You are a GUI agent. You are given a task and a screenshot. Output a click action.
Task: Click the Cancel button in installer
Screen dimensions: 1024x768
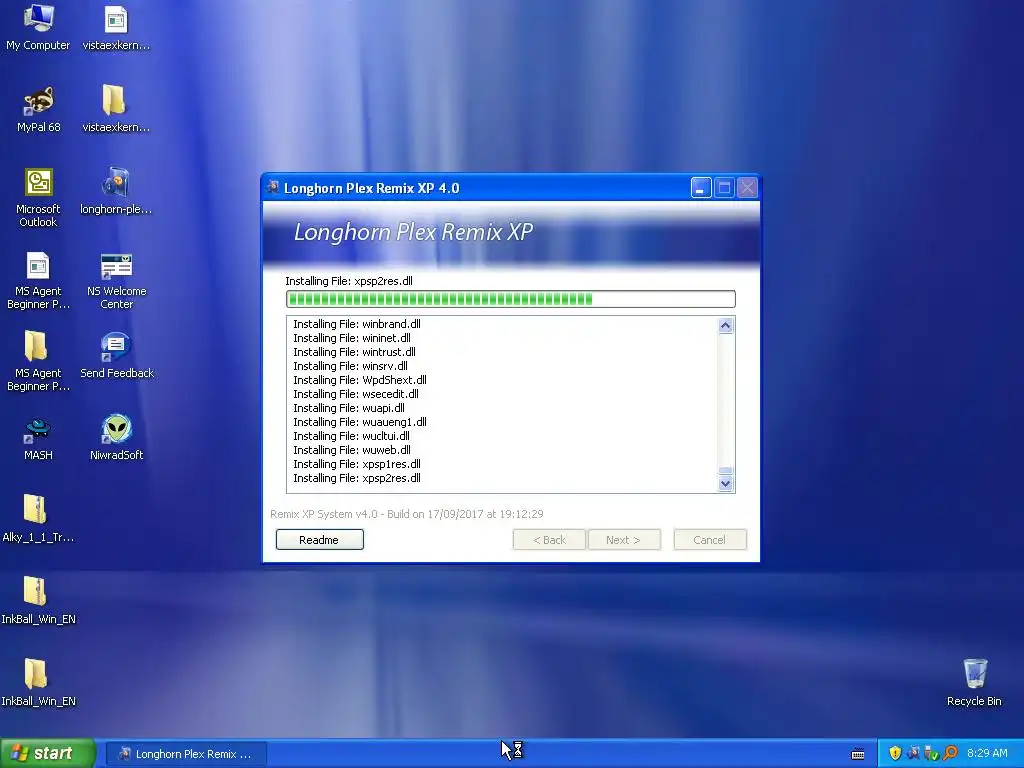click(710, 539)
